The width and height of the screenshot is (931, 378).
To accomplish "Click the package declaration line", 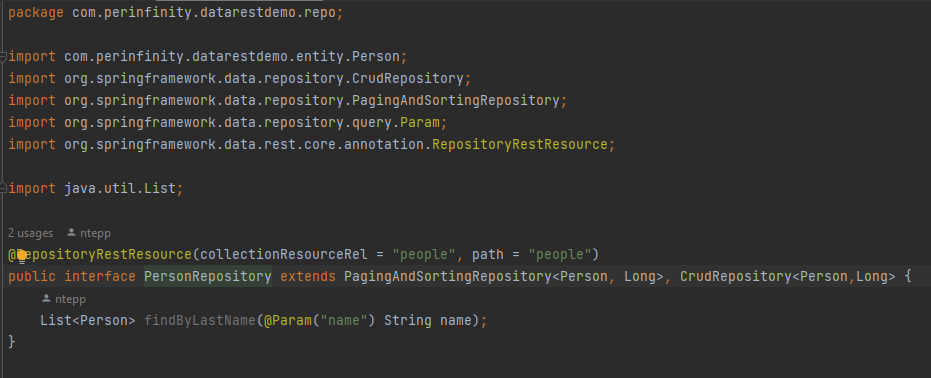I will tap(176, 13).
